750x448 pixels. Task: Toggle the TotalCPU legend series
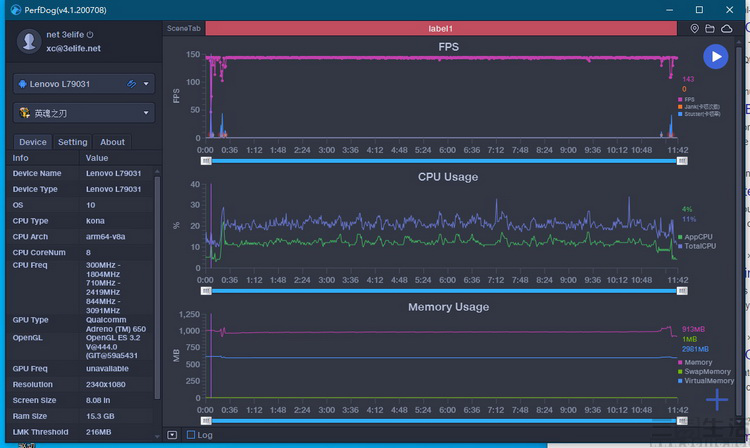pos(697,246)
